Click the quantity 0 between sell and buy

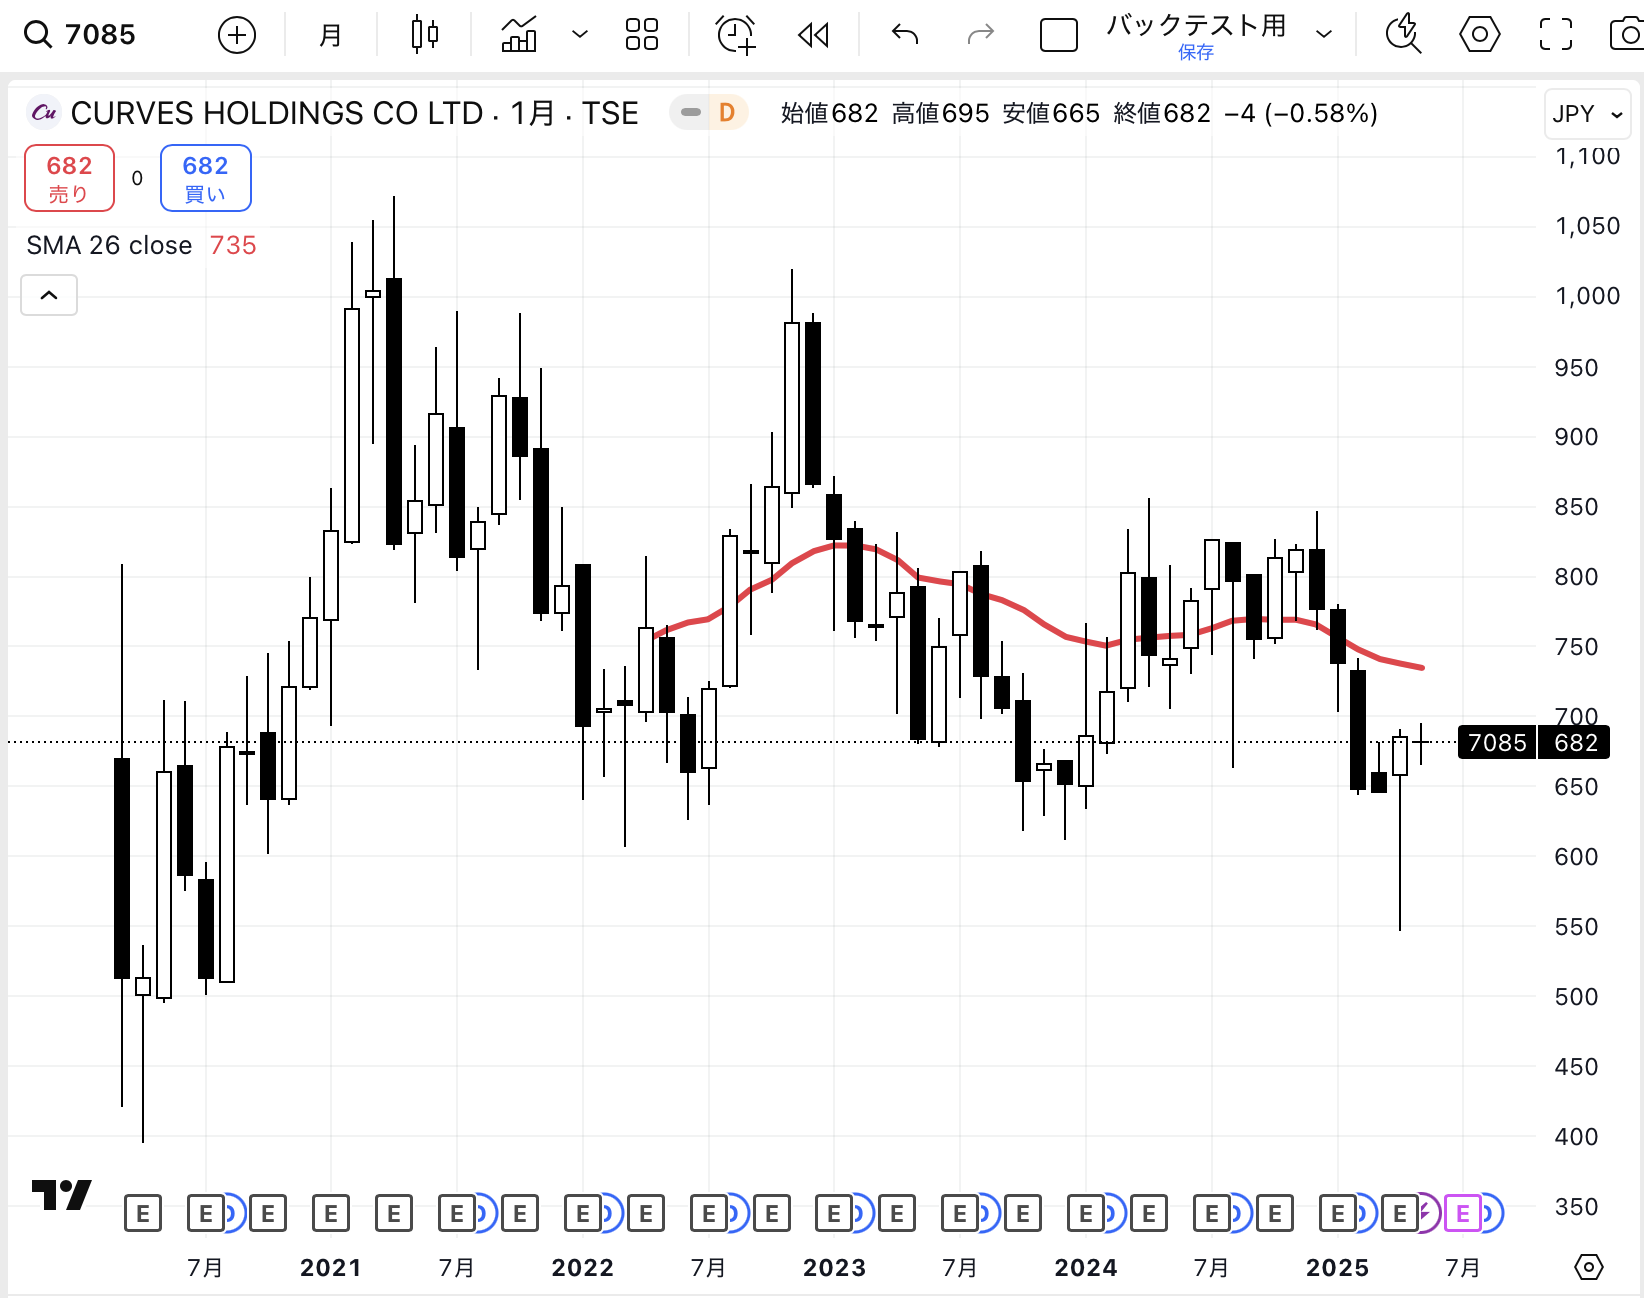click(x=137, y=178)
